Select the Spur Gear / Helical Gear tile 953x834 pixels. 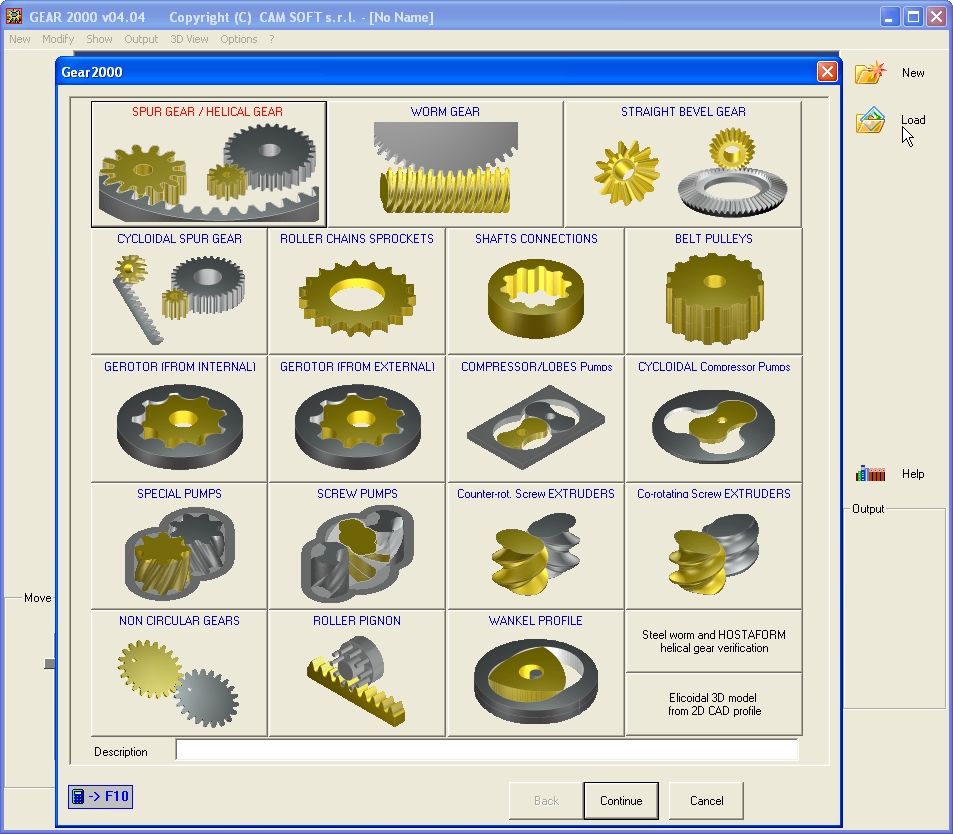[208, 164]
